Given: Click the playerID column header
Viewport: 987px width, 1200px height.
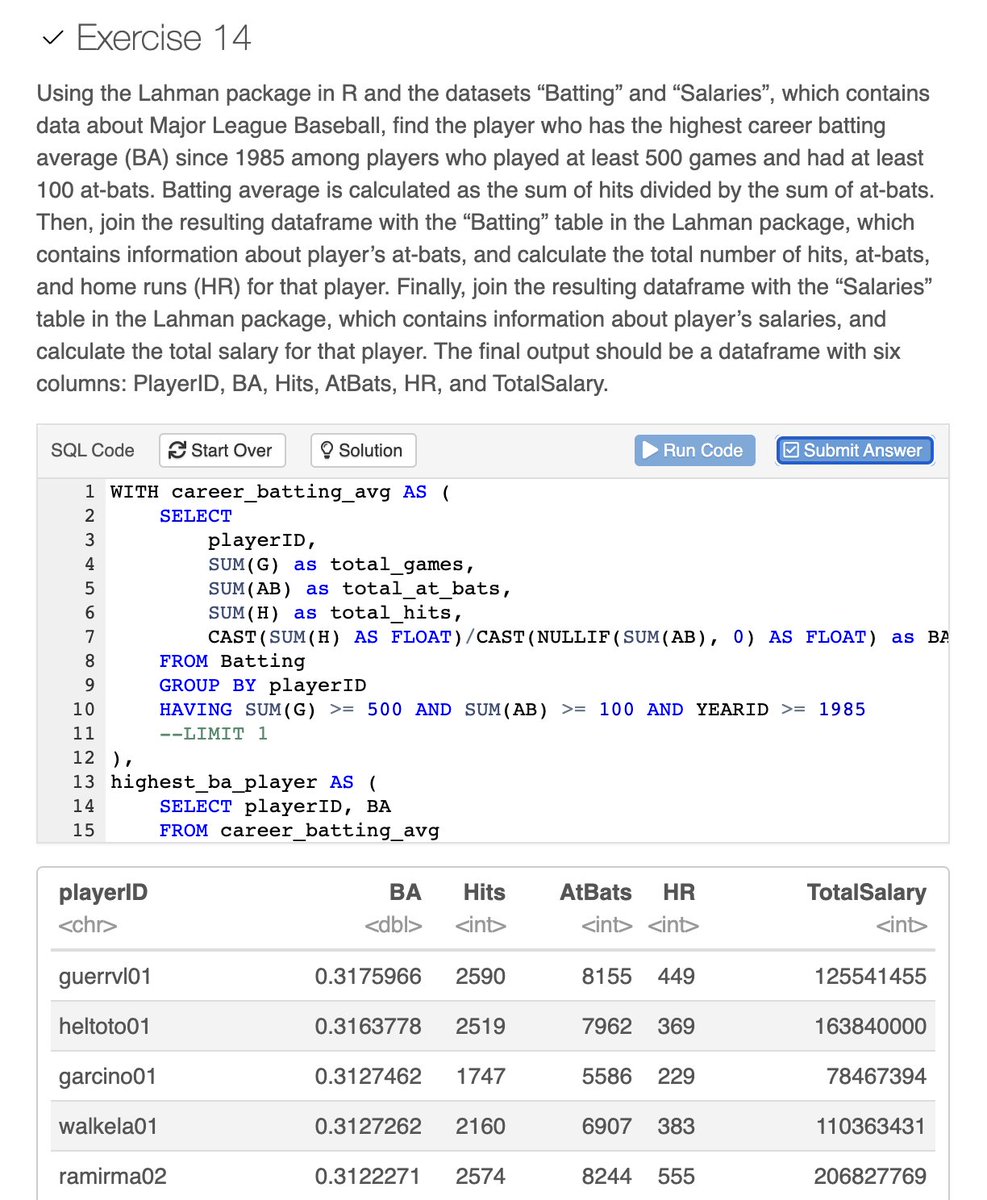Looking at the screenshot, I should (x=103, y=892).
